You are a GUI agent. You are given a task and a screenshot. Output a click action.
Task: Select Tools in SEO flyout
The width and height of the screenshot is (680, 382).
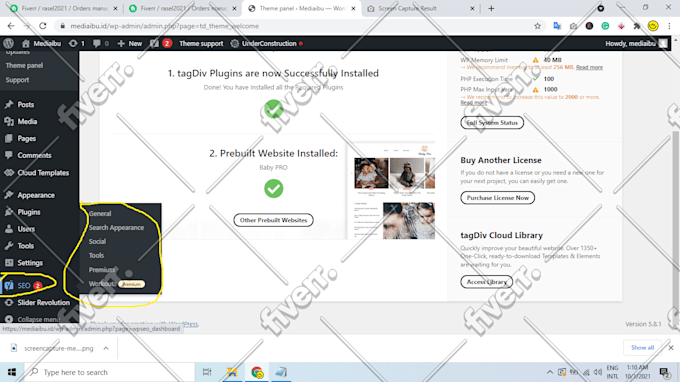click(x=96, y=255)
